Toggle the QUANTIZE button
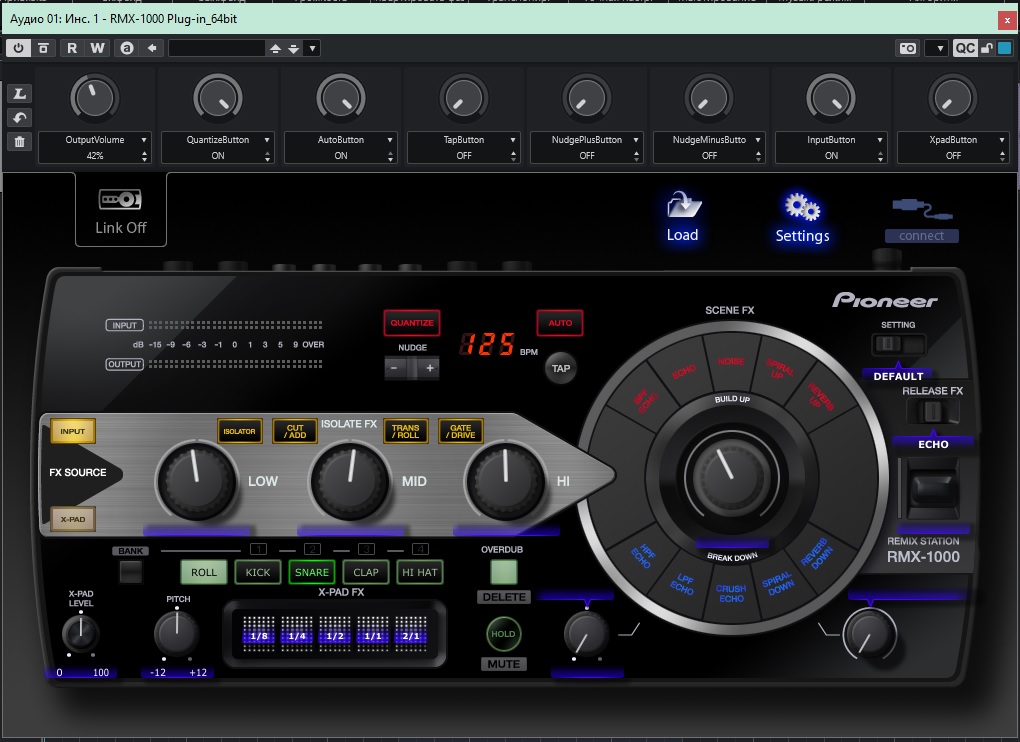1020x742 pixels. point(412,323)
